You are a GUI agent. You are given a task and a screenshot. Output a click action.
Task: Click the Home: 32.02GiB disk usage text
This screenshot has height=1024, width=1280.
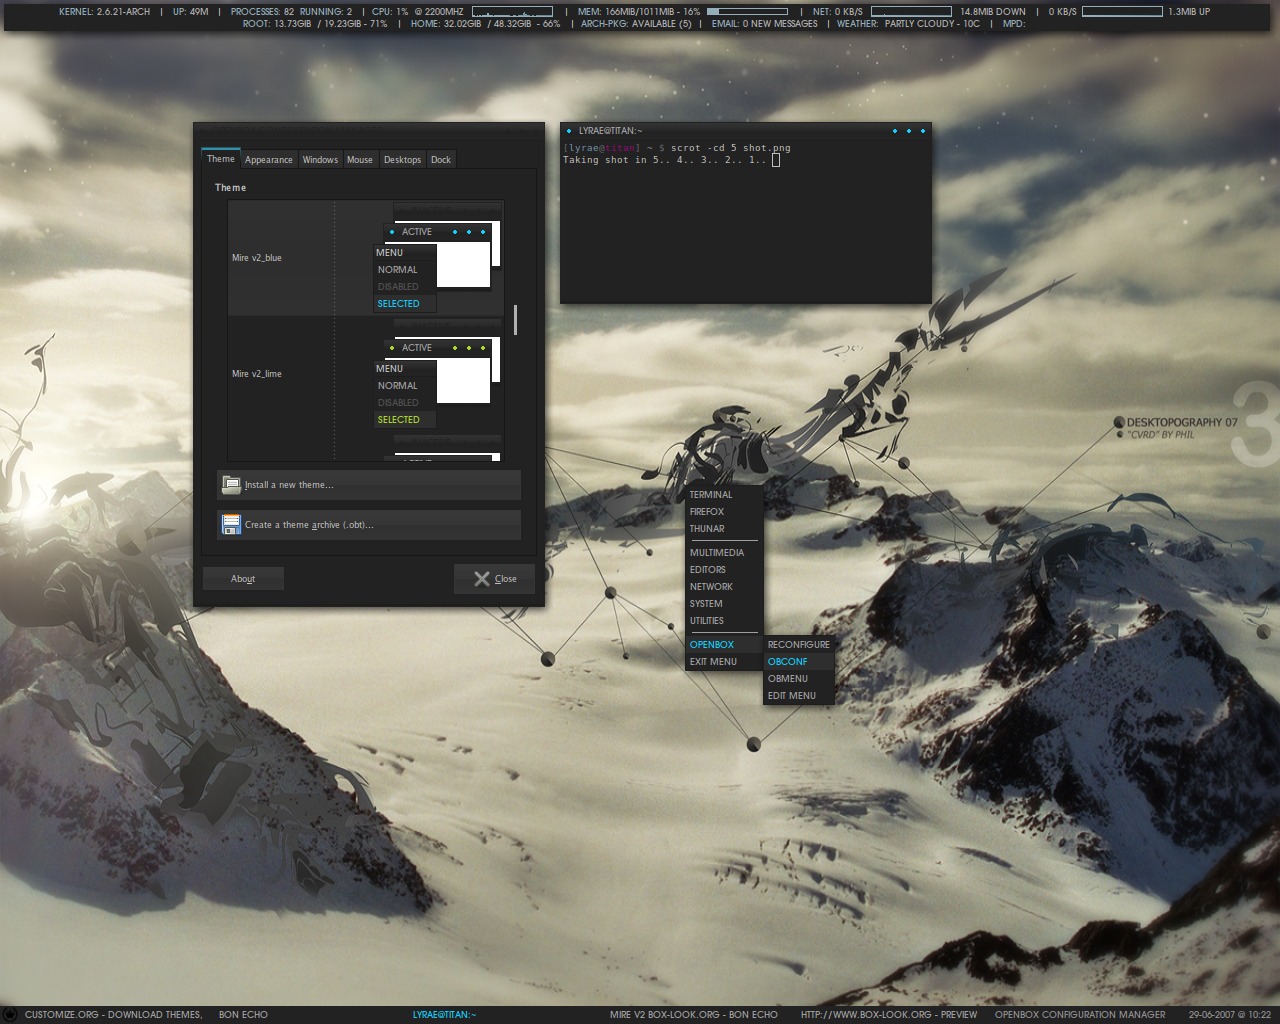(485, 23)
